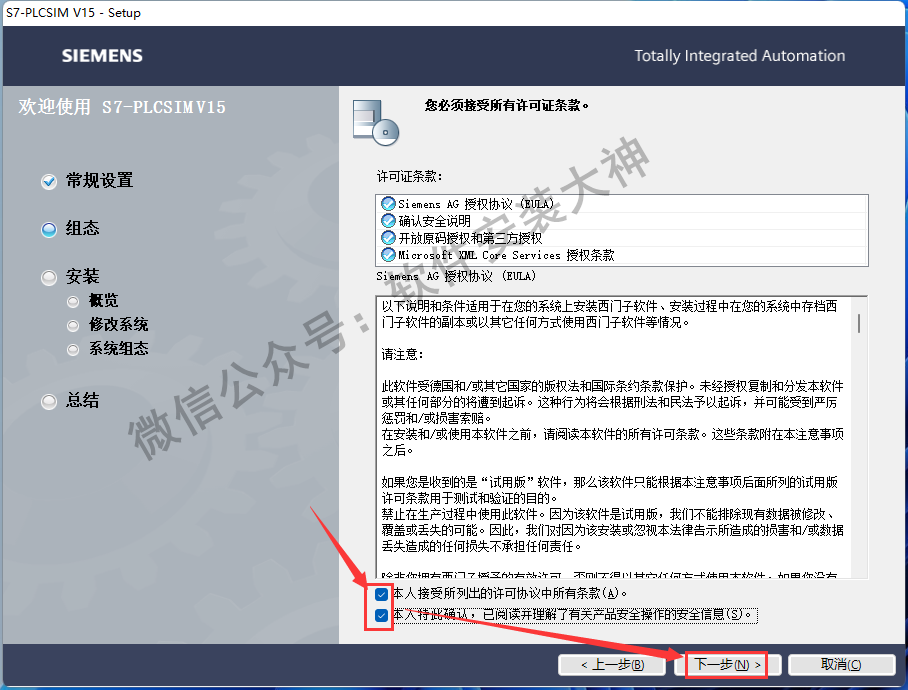Toggle the accept all license terms checkbox
This screenshot has width=908, height=690.
pos(381,594)
